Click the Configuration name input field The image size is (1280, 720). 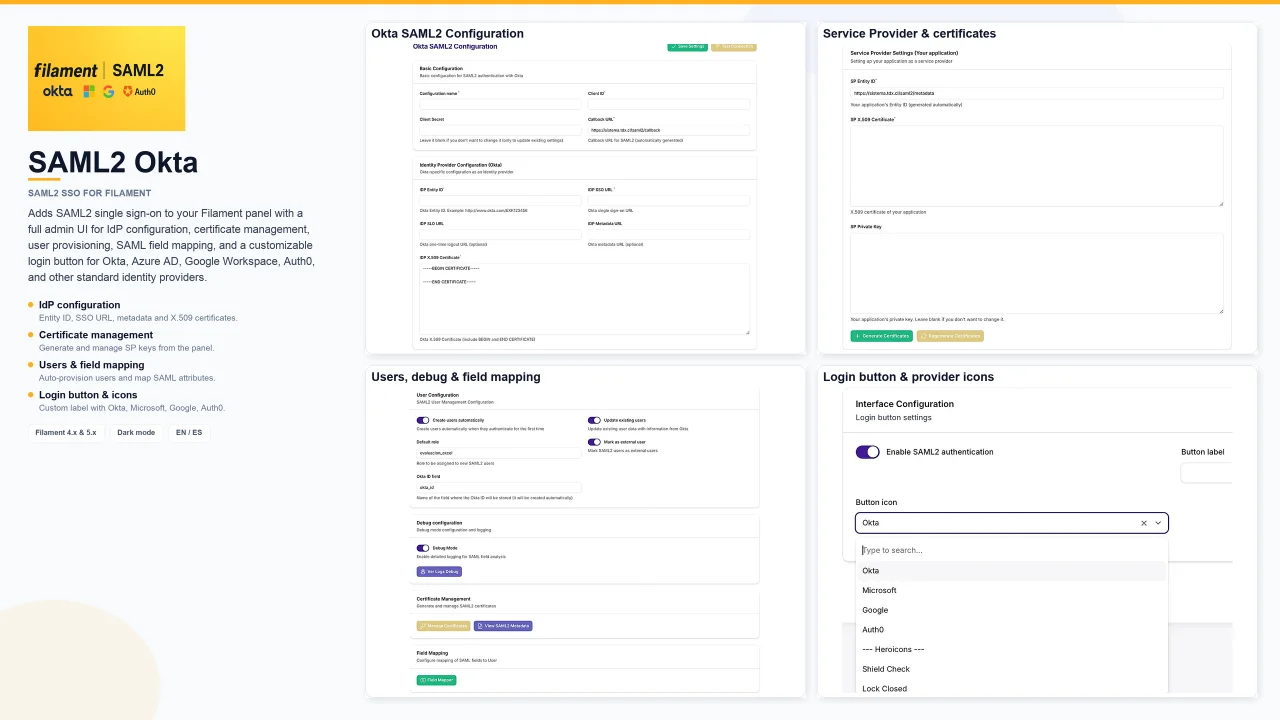[x=500, y=103]
